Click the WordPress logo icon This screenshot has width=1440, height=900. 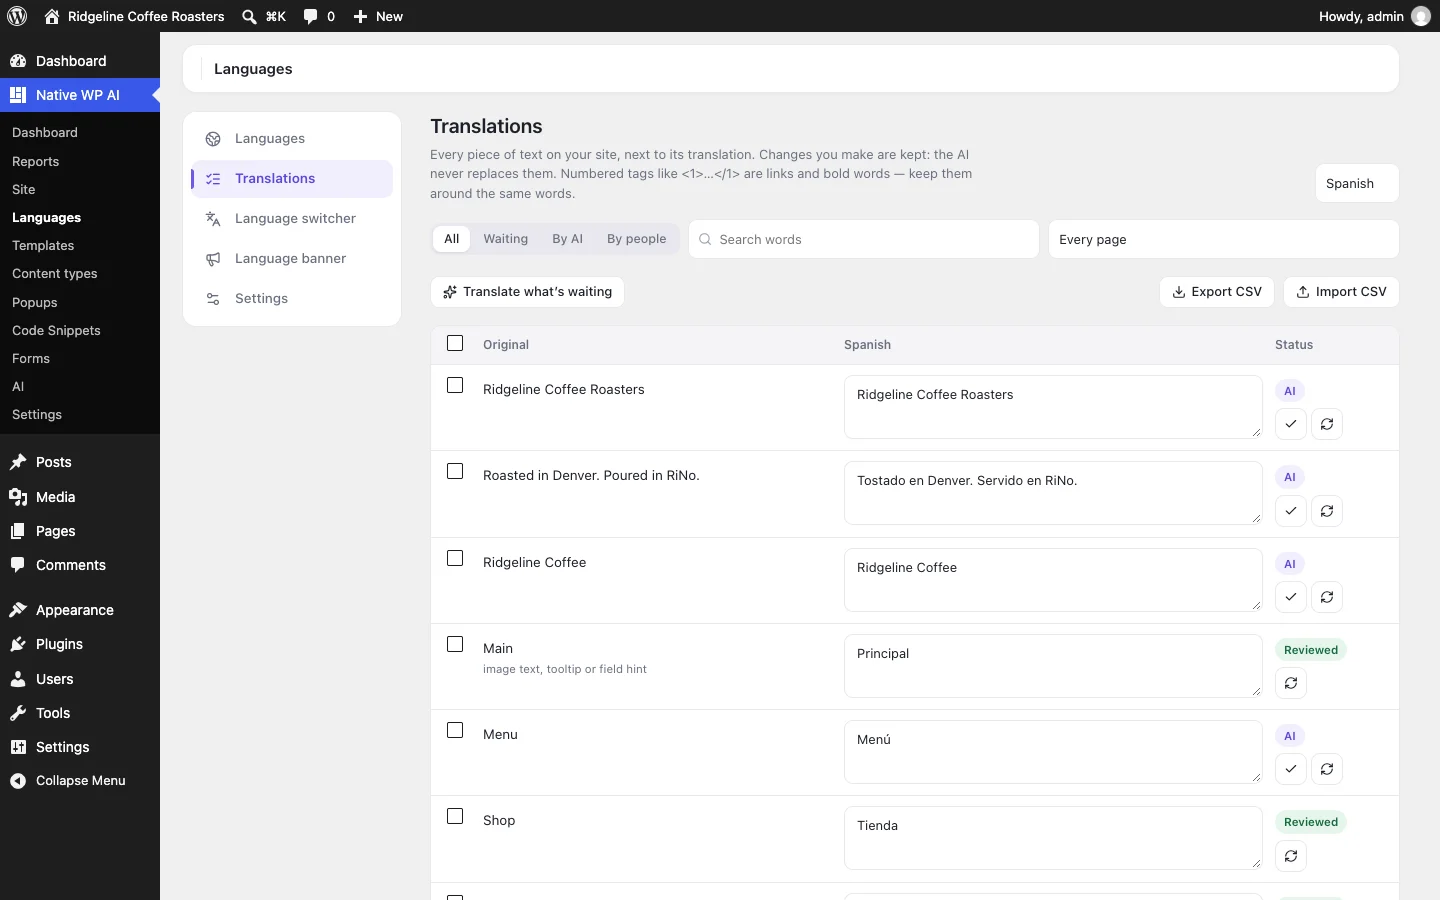click(x=17, y=16)
